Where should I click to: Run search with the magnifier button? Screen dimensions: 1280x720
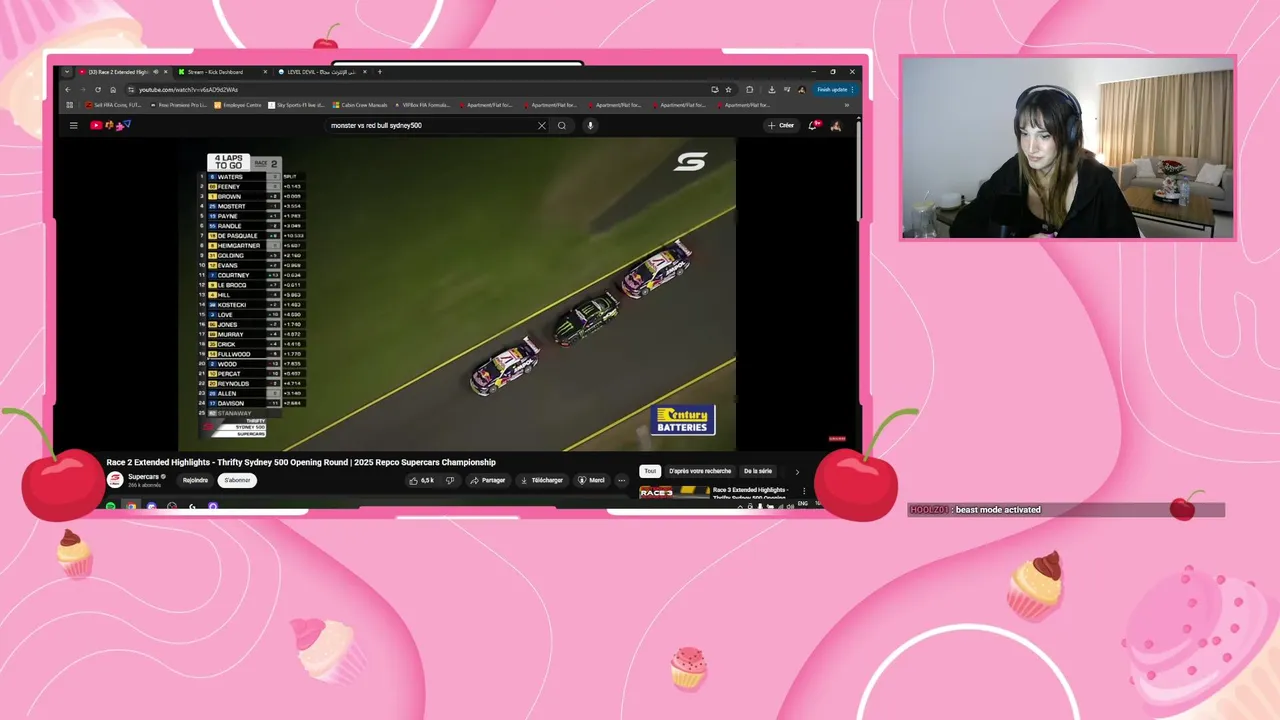[x=562, y=125]
